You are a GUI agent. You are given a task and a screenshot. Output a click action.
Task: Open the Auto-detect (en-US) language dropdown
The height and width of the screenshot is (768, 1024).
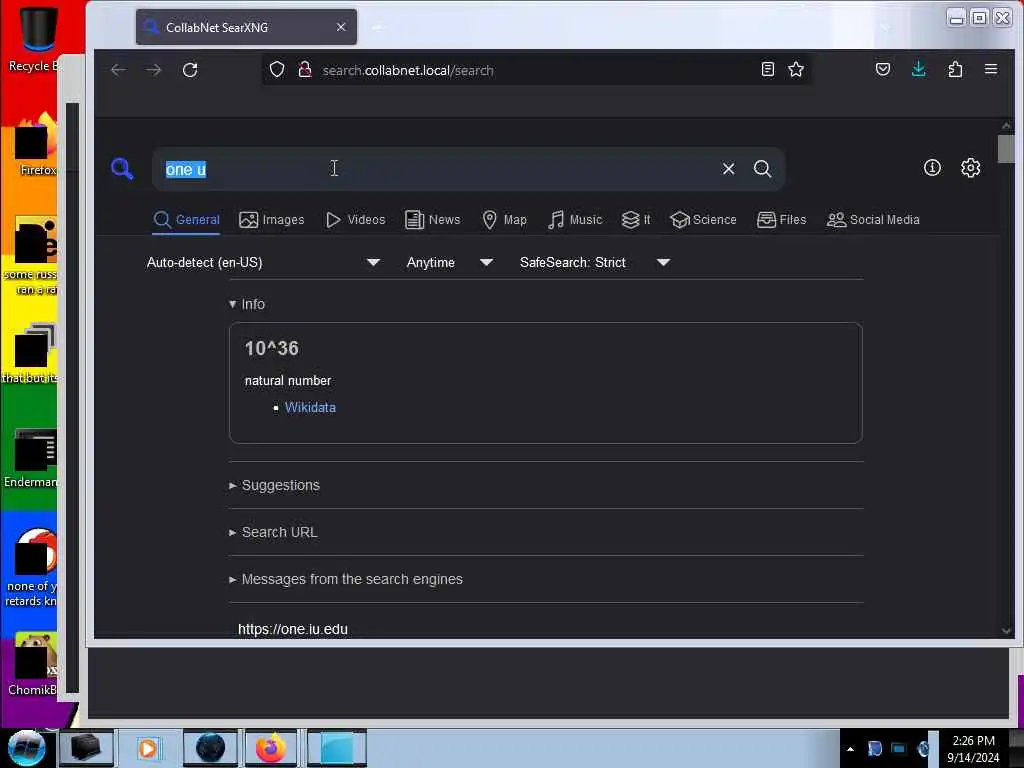point(263,263)
